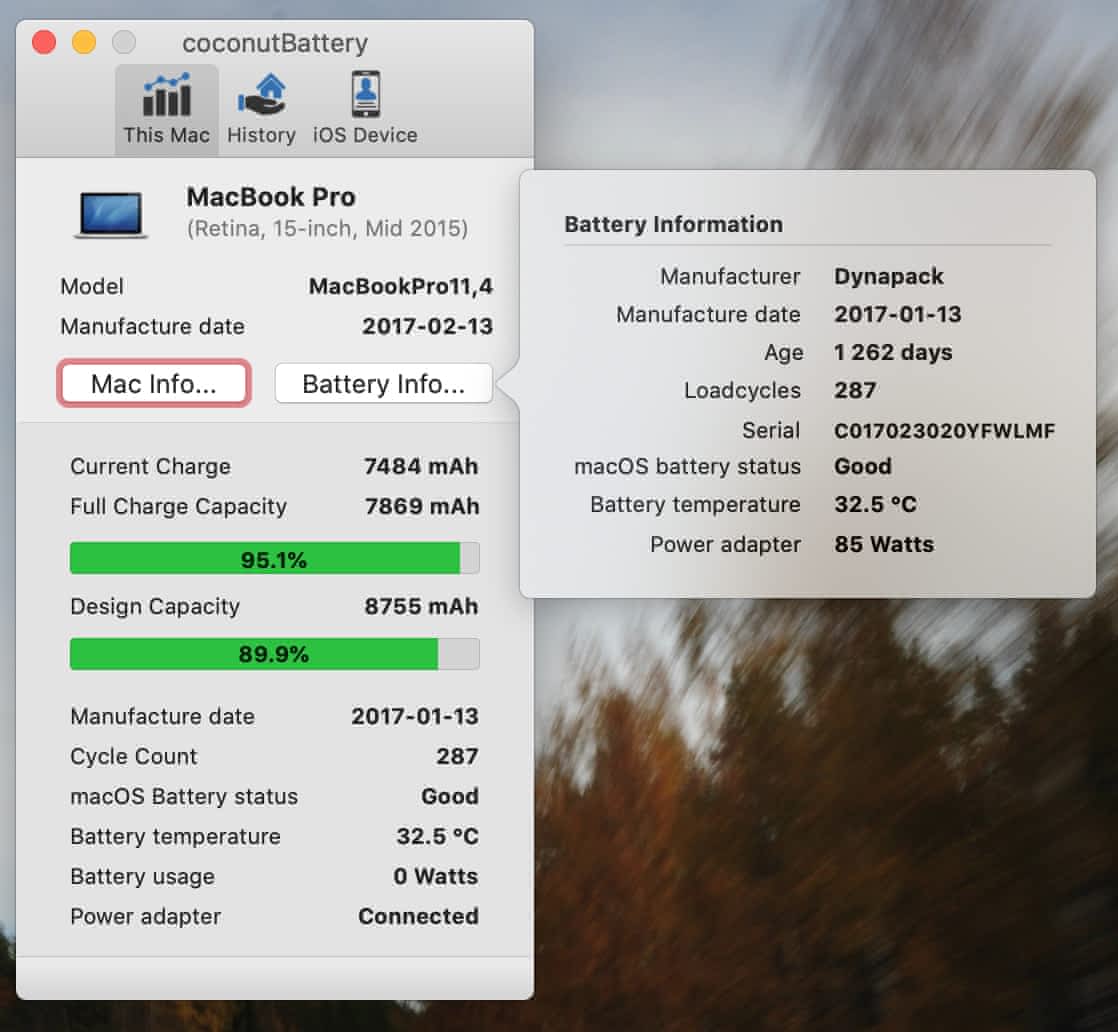Click the 1 262 days age value
Viewport: 1118px width, 1032px height.
coord(893,352)
